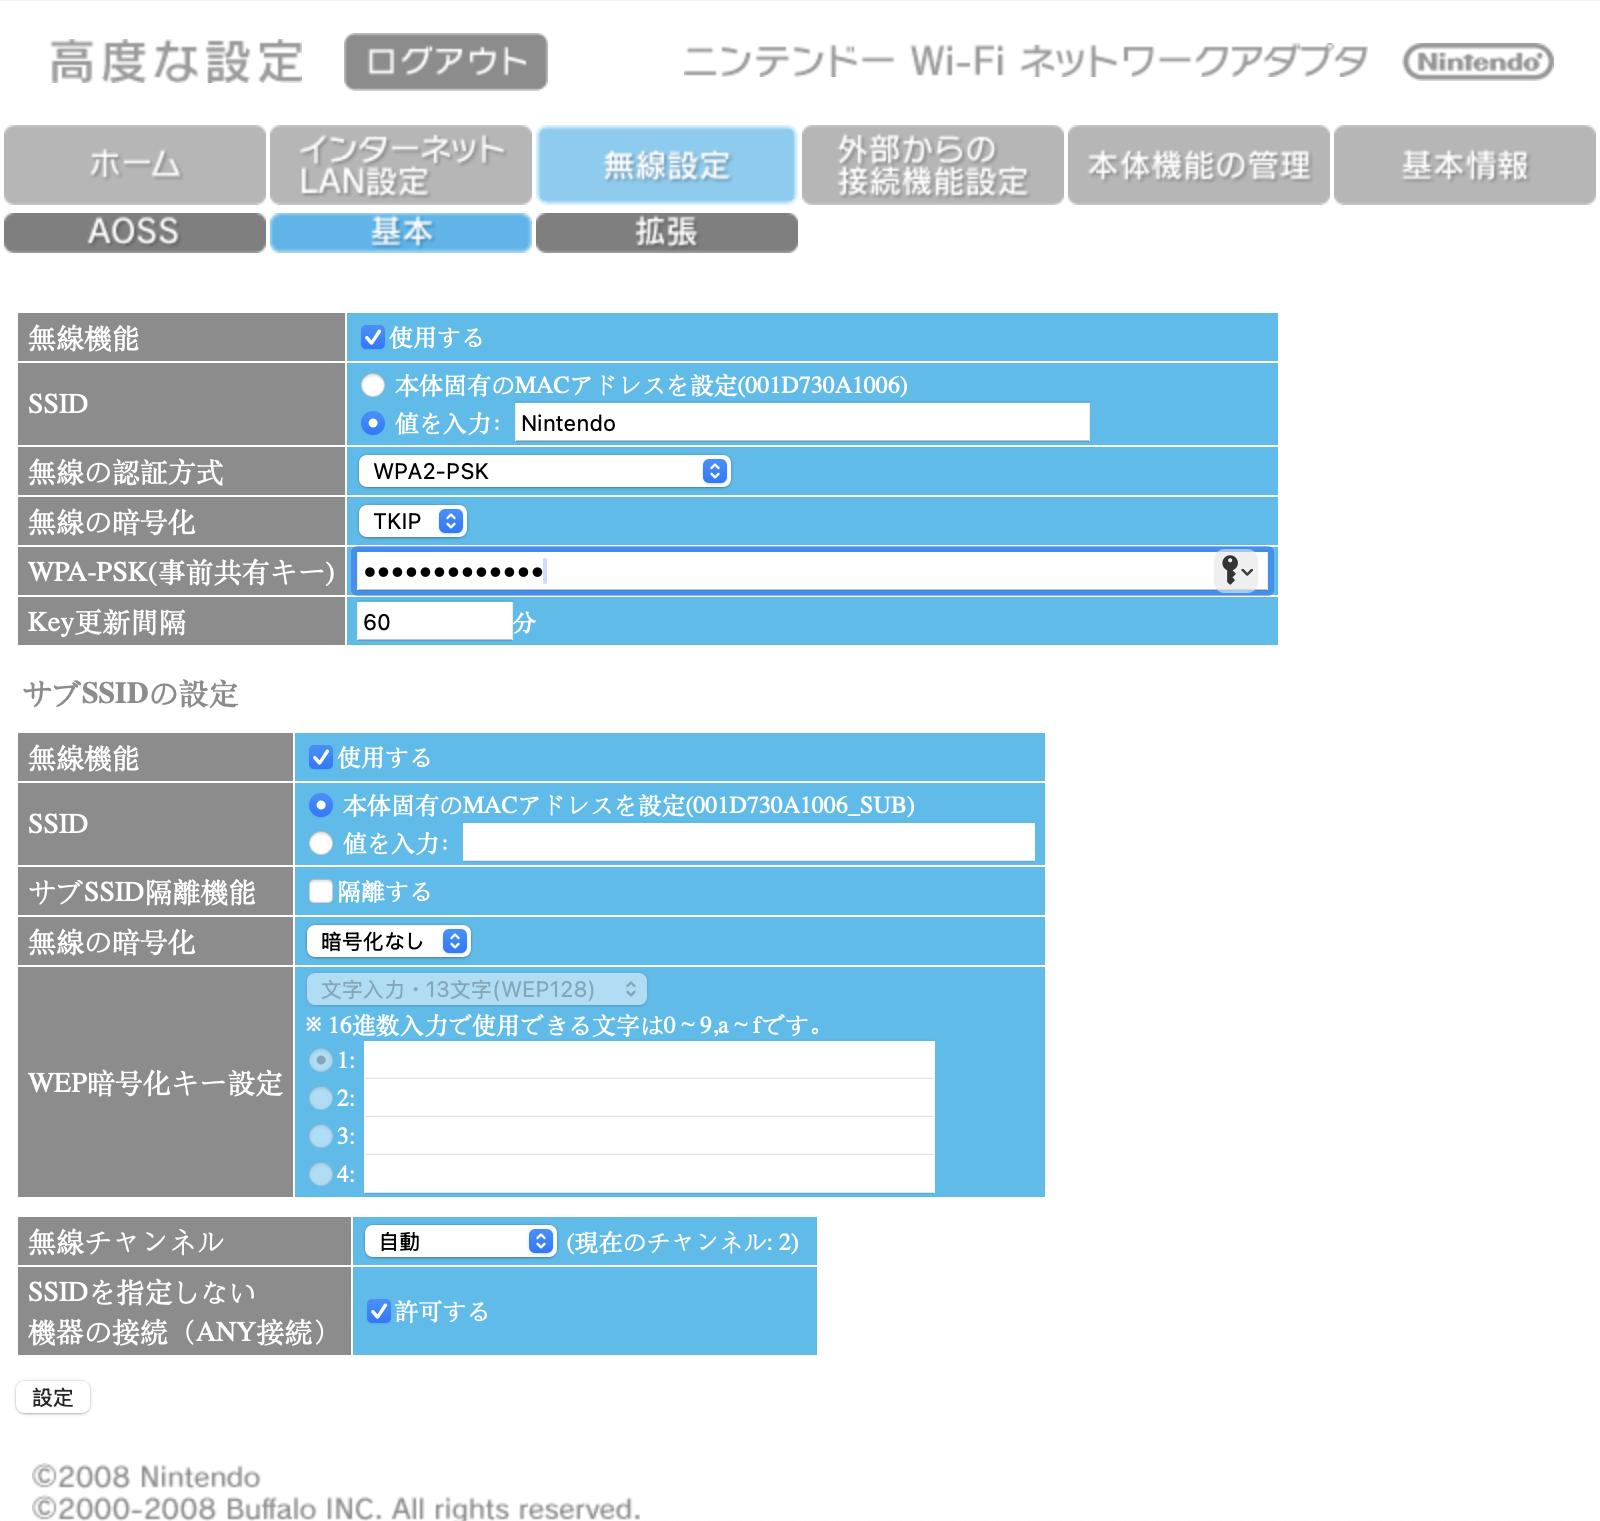Click the key icon in the WPA-PSK field
This screenshot has height=1521, width=1600.
1237,571
